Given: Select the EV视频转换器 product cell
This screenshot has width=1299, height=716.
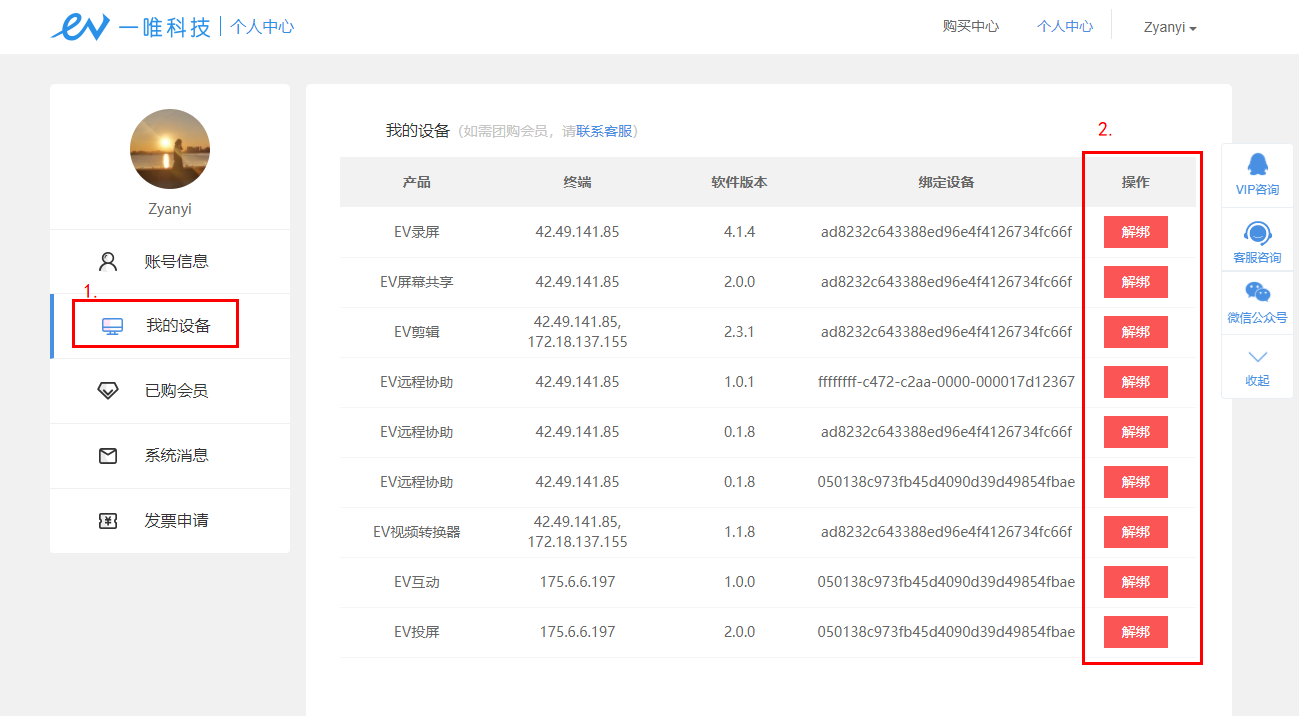Looking at the screenshot, I should (417, 532).
